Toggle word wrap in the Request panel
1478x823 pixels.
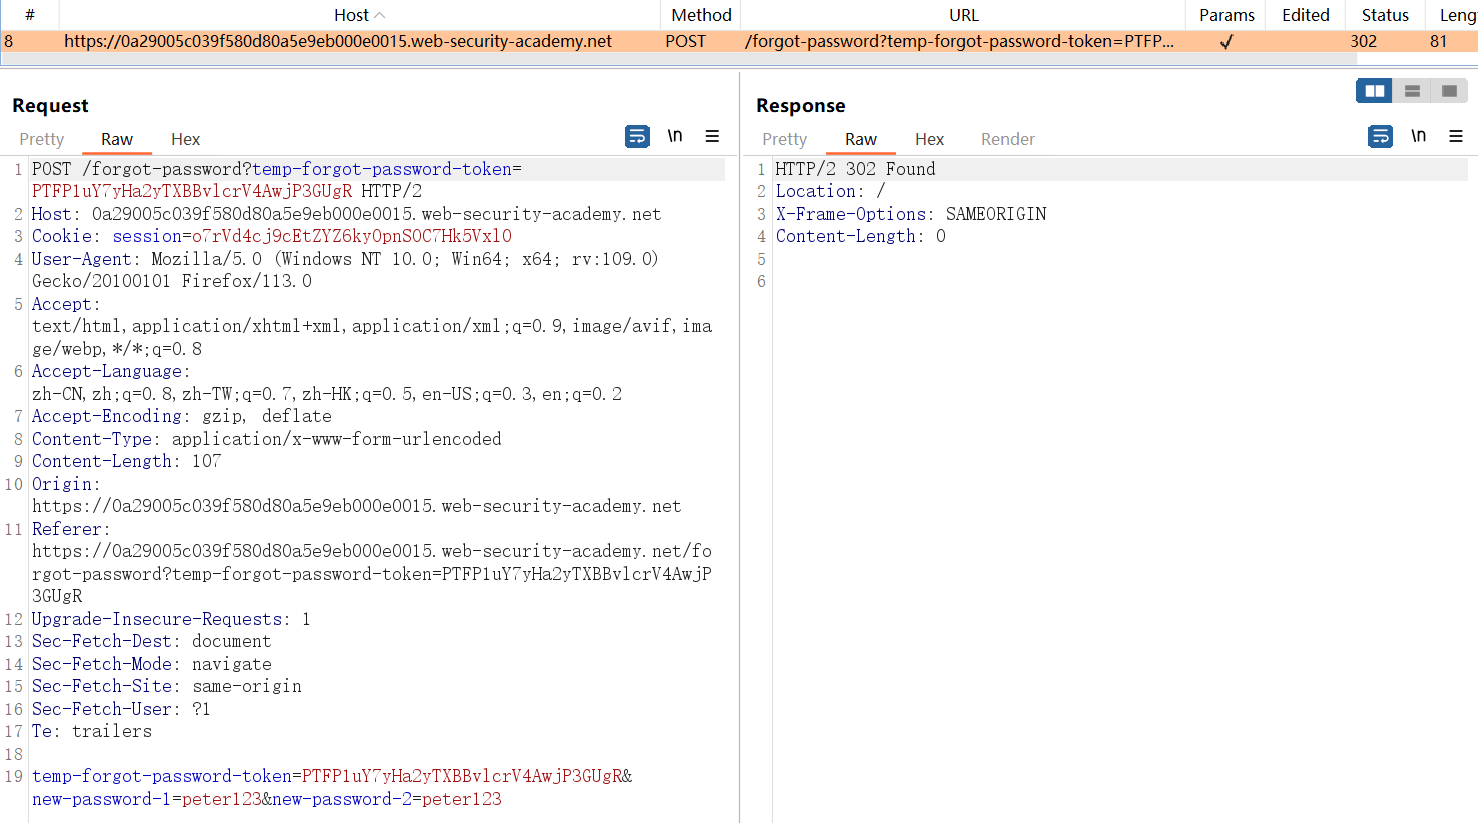coord(637,136)
